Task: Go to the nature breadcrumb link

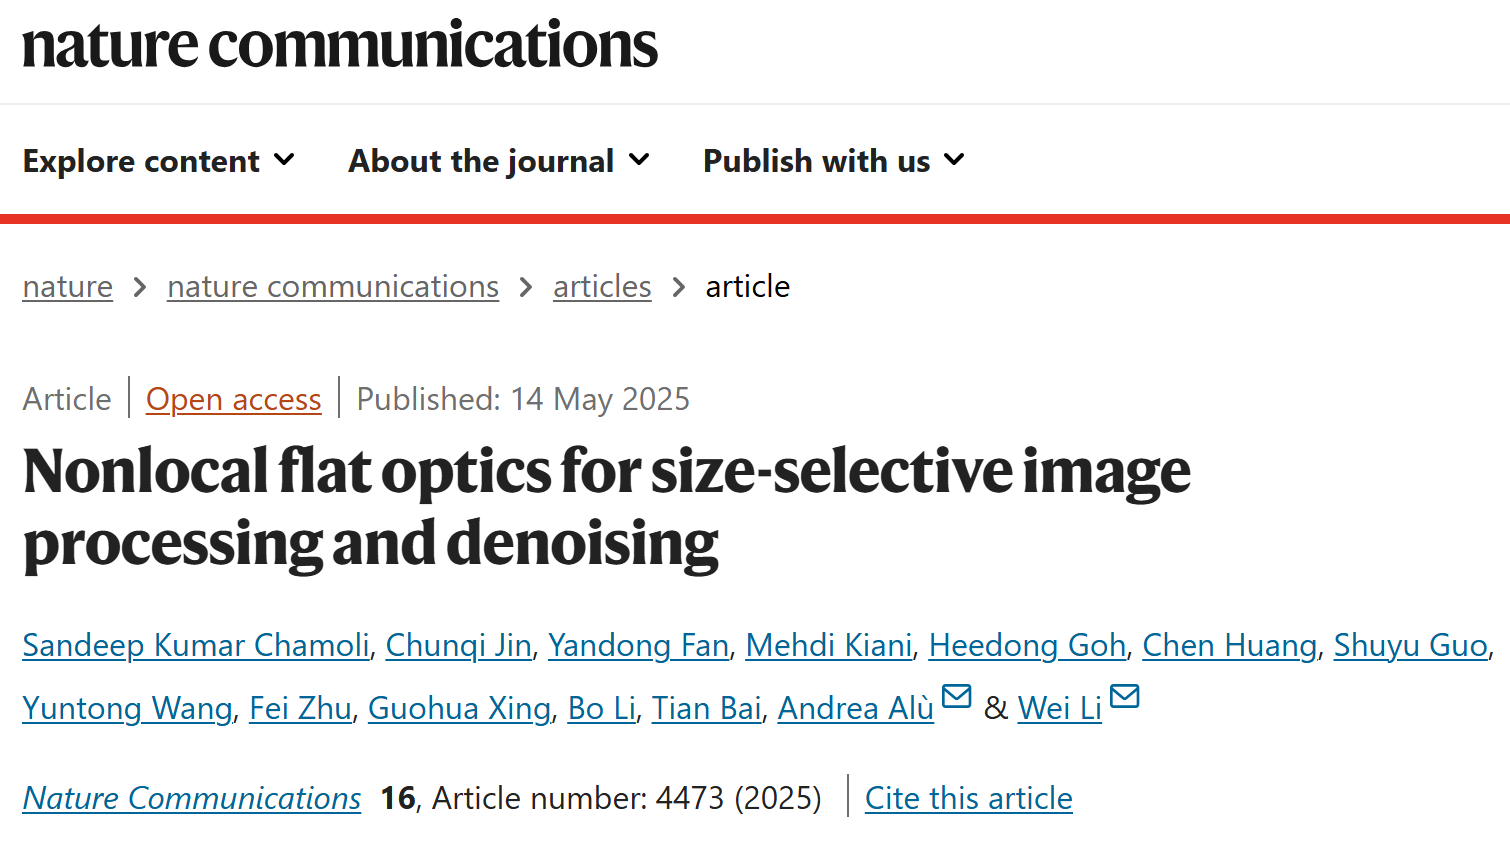Action: pyautogui.click(x=68, y=287)
